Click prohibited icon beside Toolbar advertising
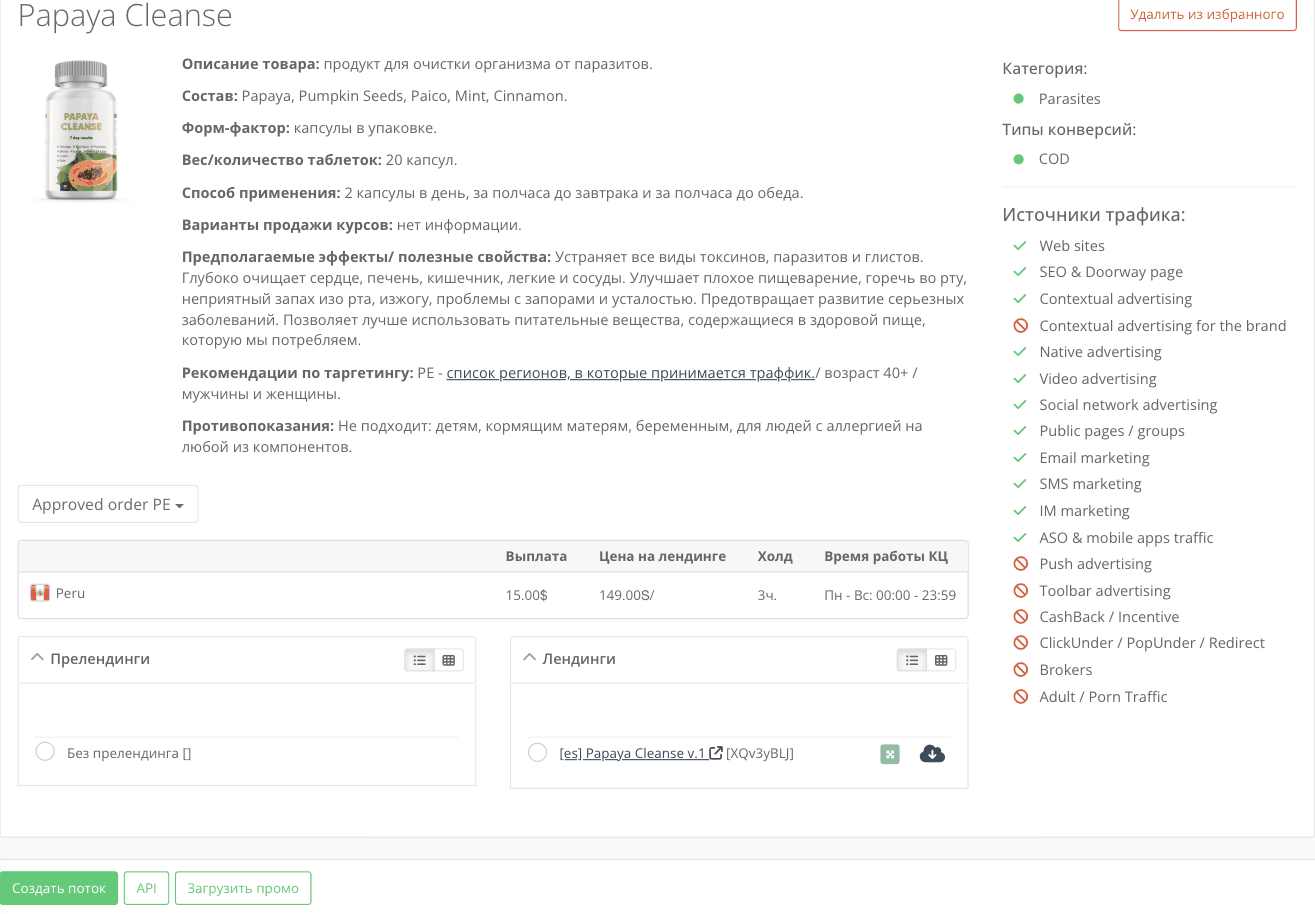1315x914 pixels. (x=1021, y=591)
